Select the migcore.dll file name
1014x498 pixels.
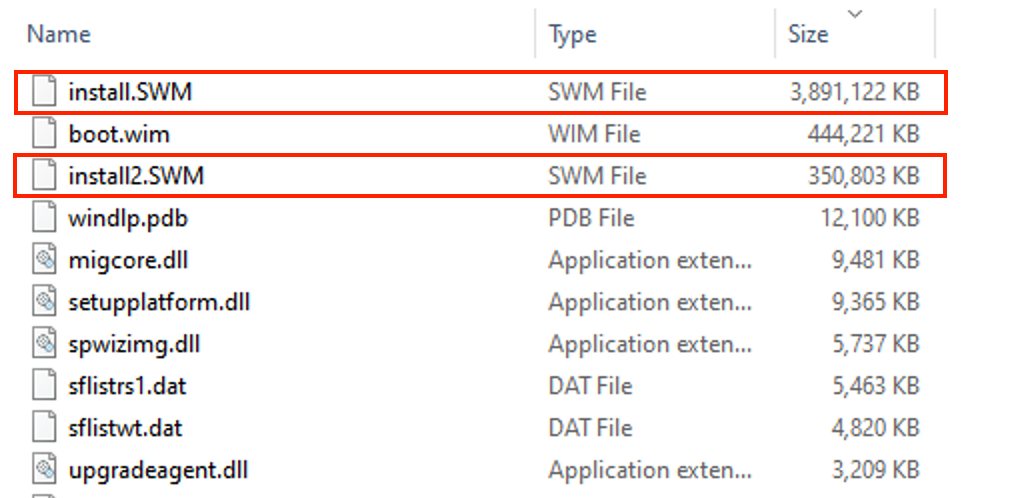(128, 260)
